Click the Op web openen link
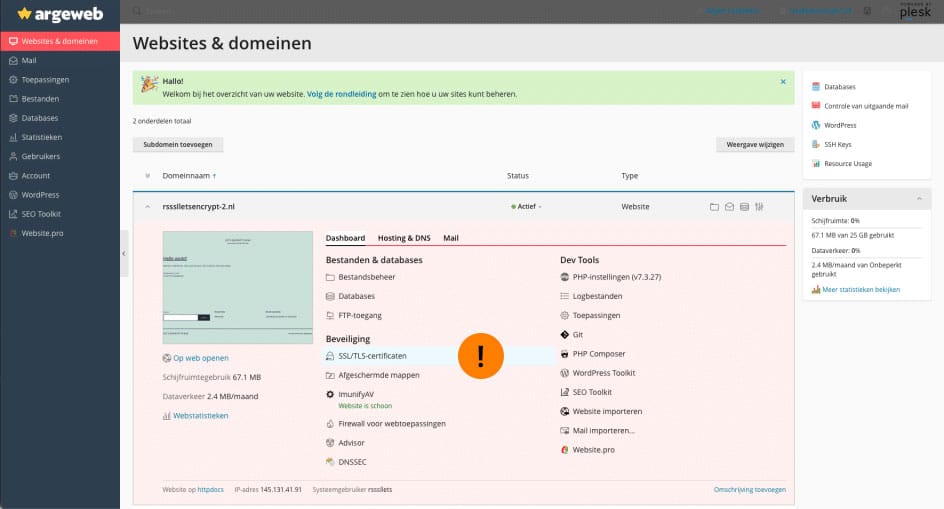 click(x=200, y=358)
